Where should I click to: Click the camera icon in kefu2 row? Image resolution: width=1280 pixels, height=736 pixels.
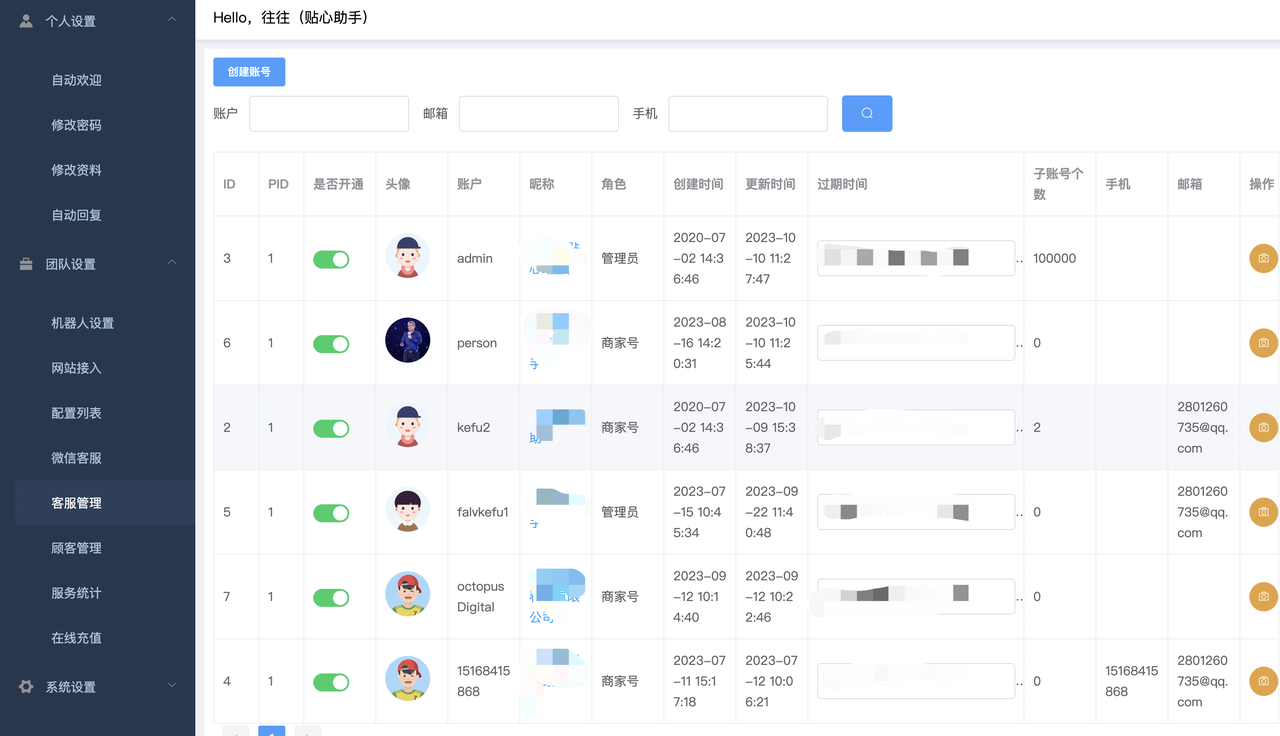[x=1263, y=427]
